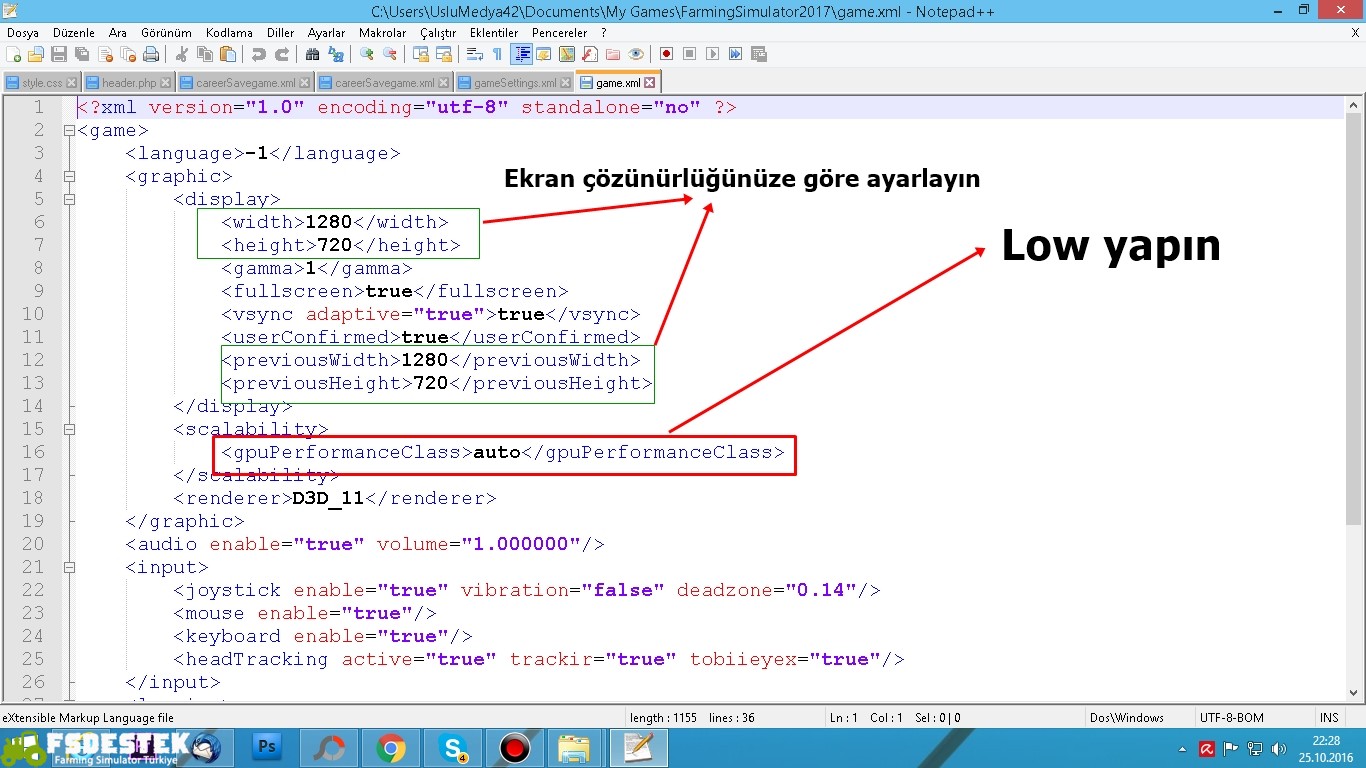Open Google Chrome from the taskbar
Viewport: 1366px width, 768px height.
click(x=391, y=747)
